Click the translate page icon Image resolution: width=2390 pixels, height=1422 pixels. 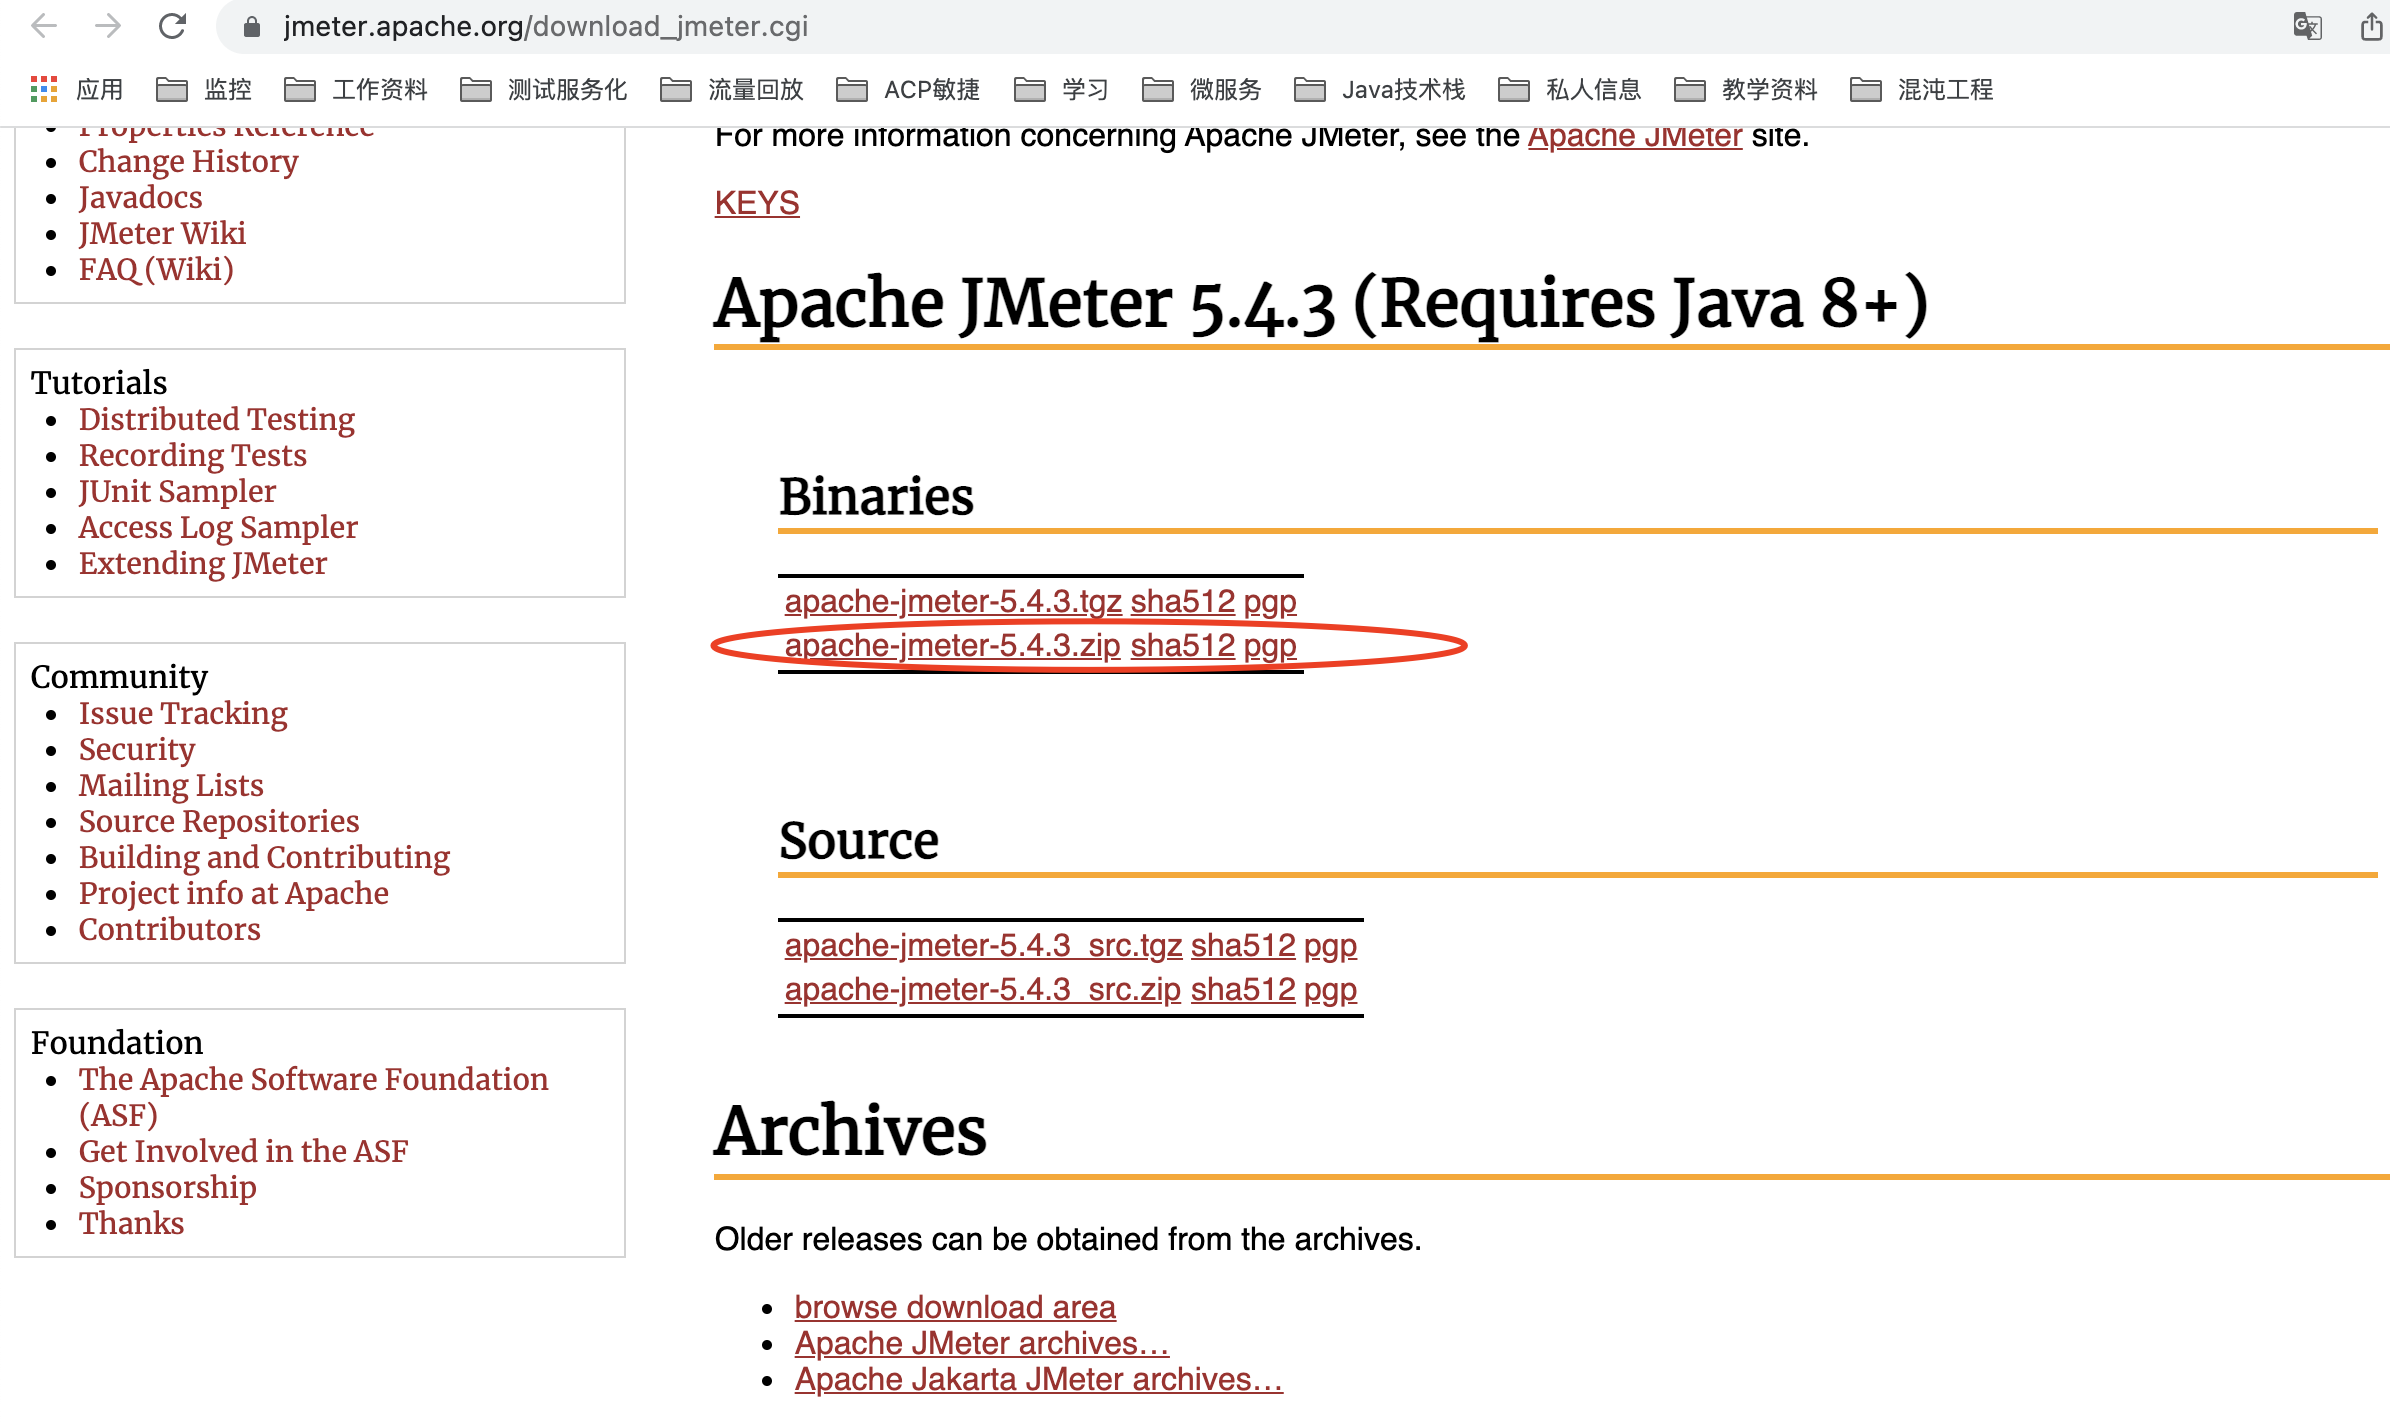point(2306,26)
